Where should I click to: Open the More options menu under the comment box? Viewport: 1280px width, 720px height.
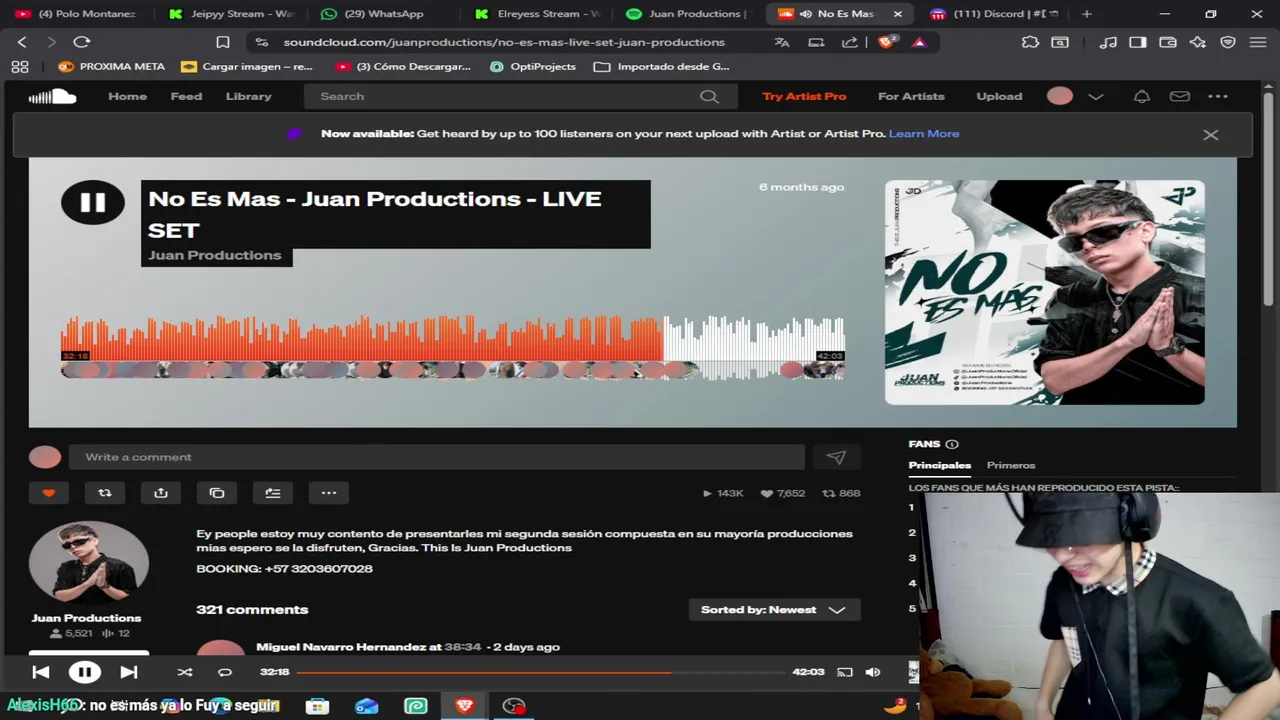point(329,493)
